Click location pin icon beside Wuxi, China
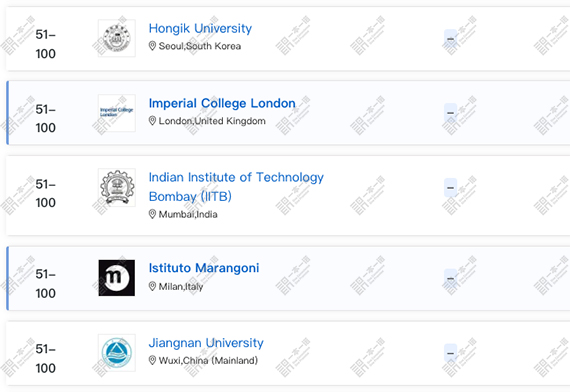570x392 pixels. pyautogui.click(x=152, y=360)
